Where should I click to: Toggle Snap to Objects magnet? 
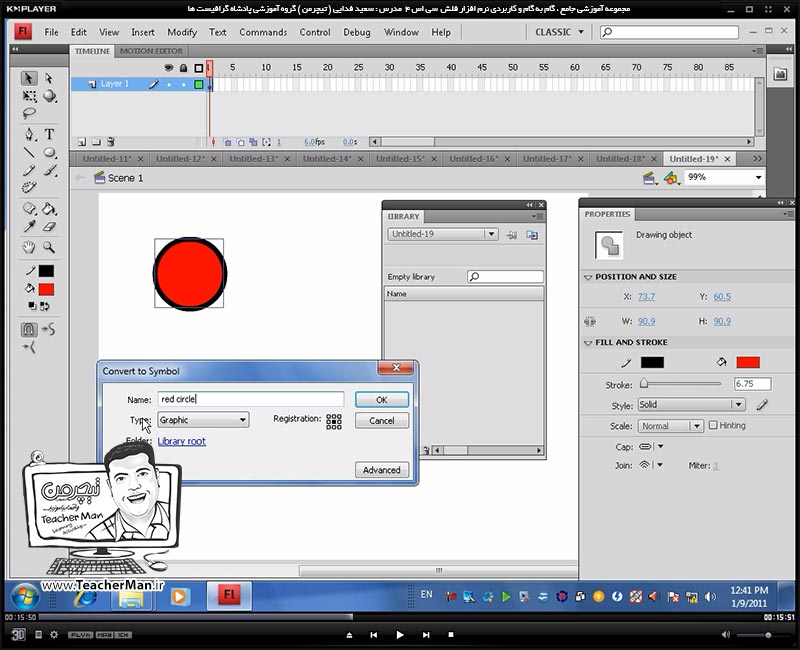29,330
